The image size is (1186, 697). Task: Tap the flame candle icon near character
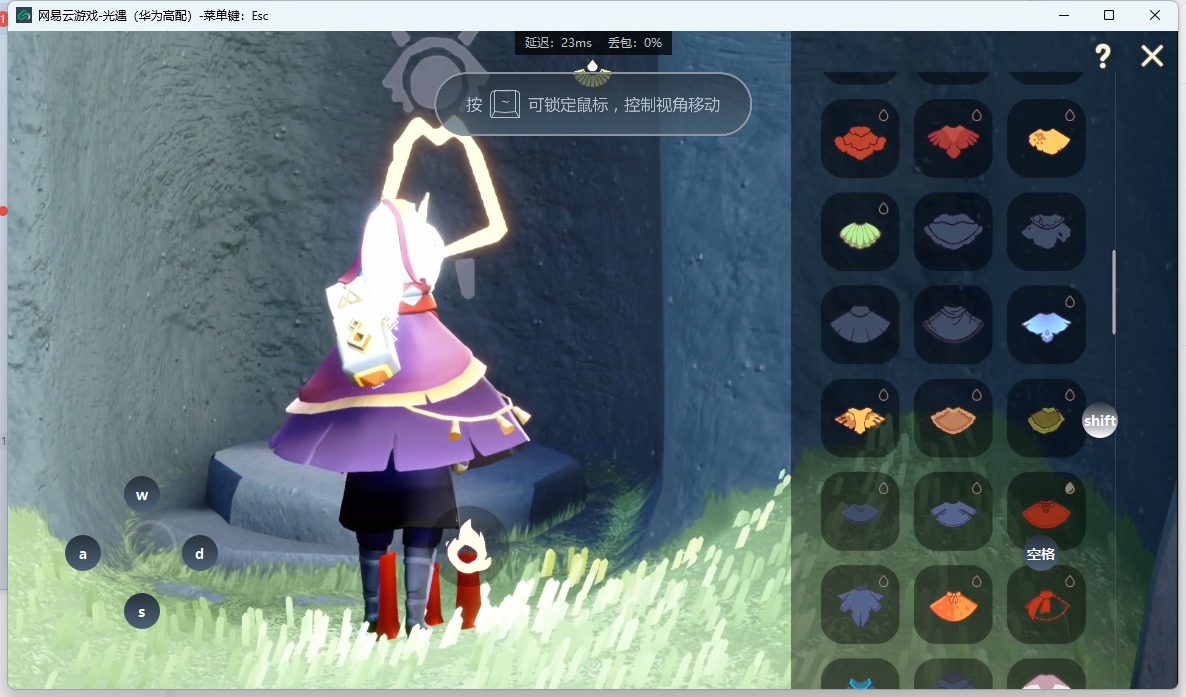(x=468, y=550)
